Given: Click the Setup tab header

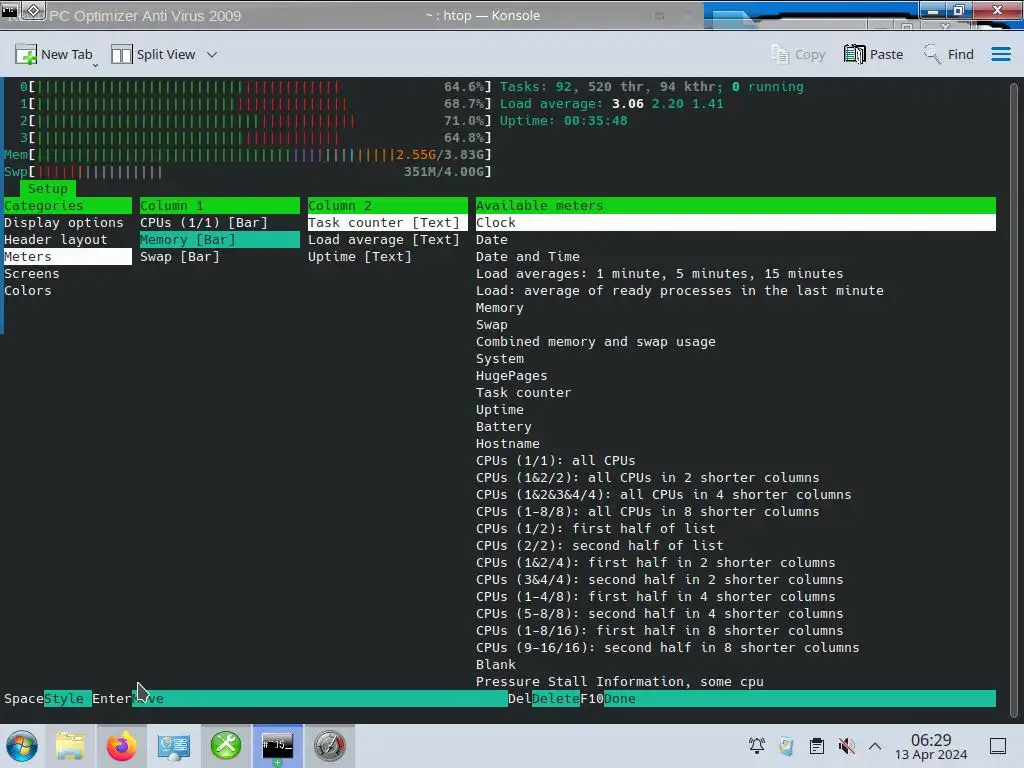Looking at the screenshot, I should pyautogui.click(x=48, y=189).
